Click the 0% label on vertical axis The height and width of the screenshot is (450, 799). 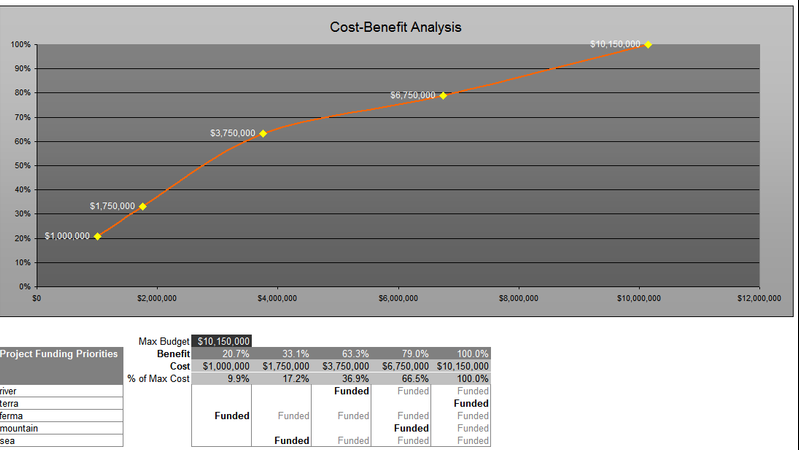tap(25, 286)
